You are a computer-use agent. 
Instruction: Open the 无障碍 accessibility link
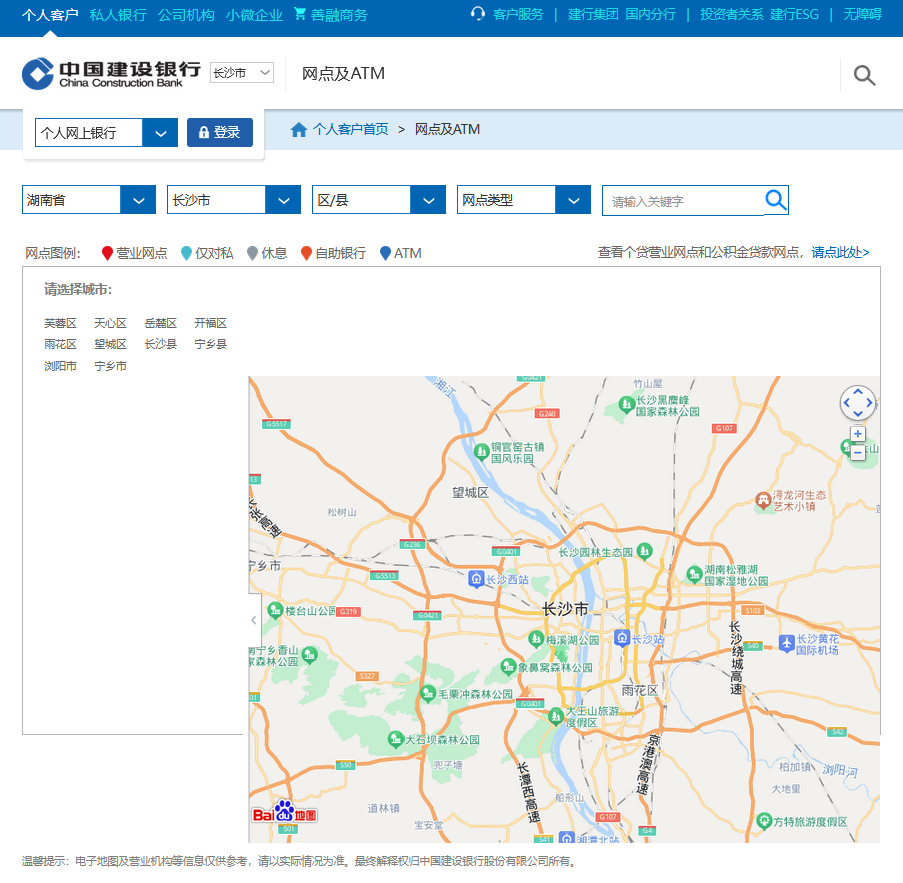point(862,14)
